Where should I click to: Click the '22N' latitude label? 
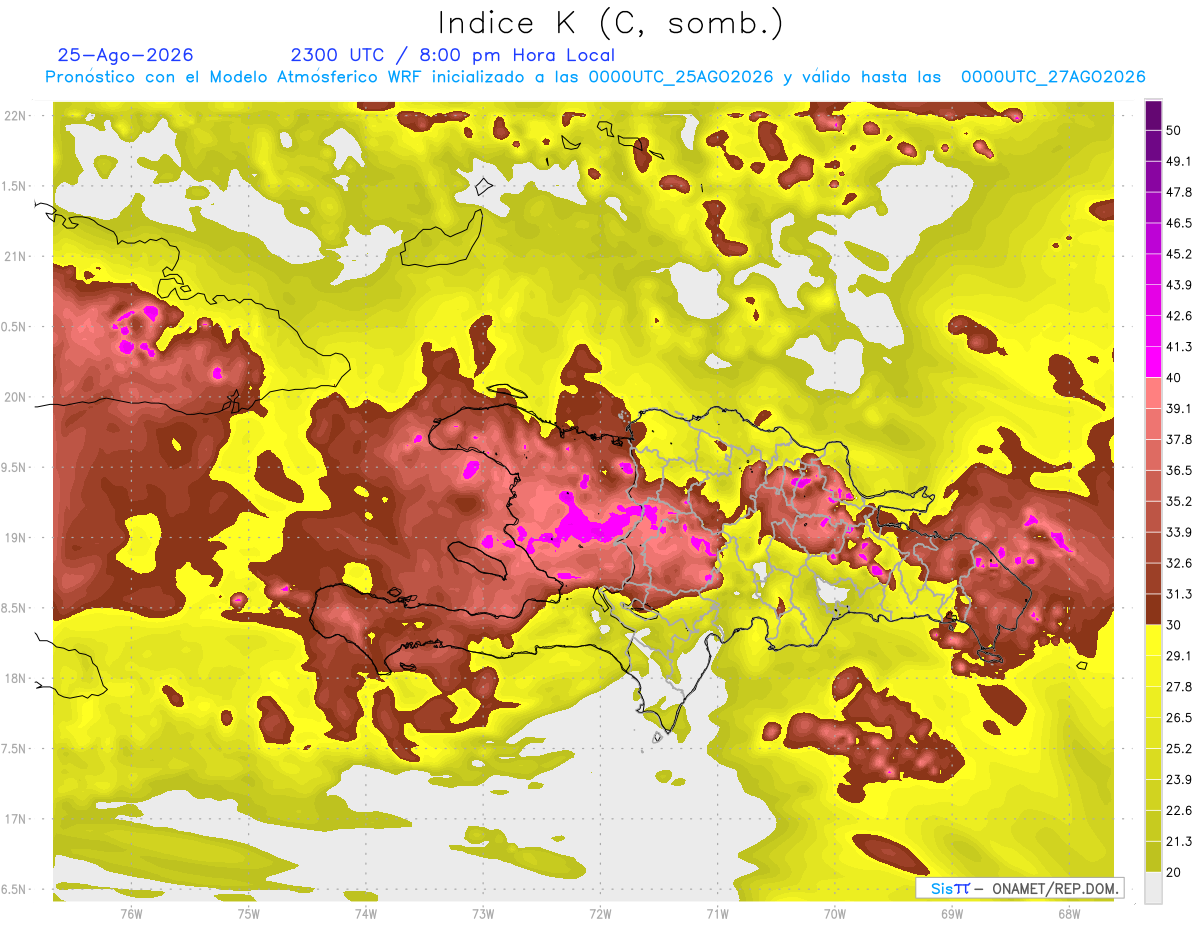(x=16, y=116)
